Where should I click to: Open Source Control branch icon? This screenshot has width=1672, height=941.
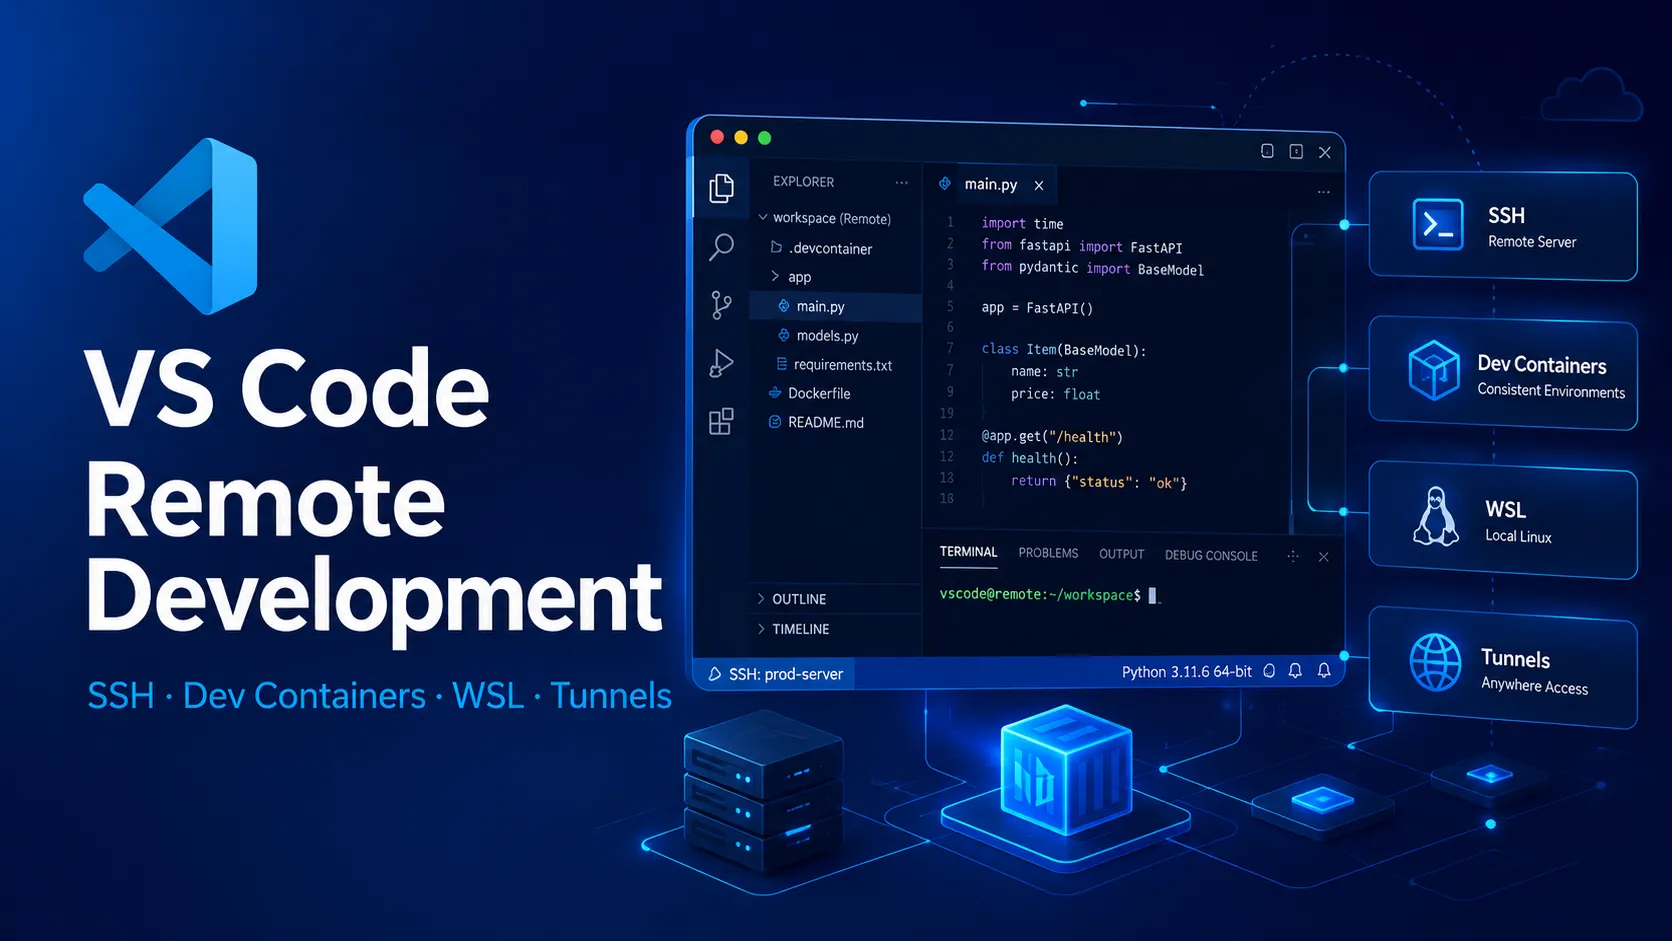click(x=721, y=305)
